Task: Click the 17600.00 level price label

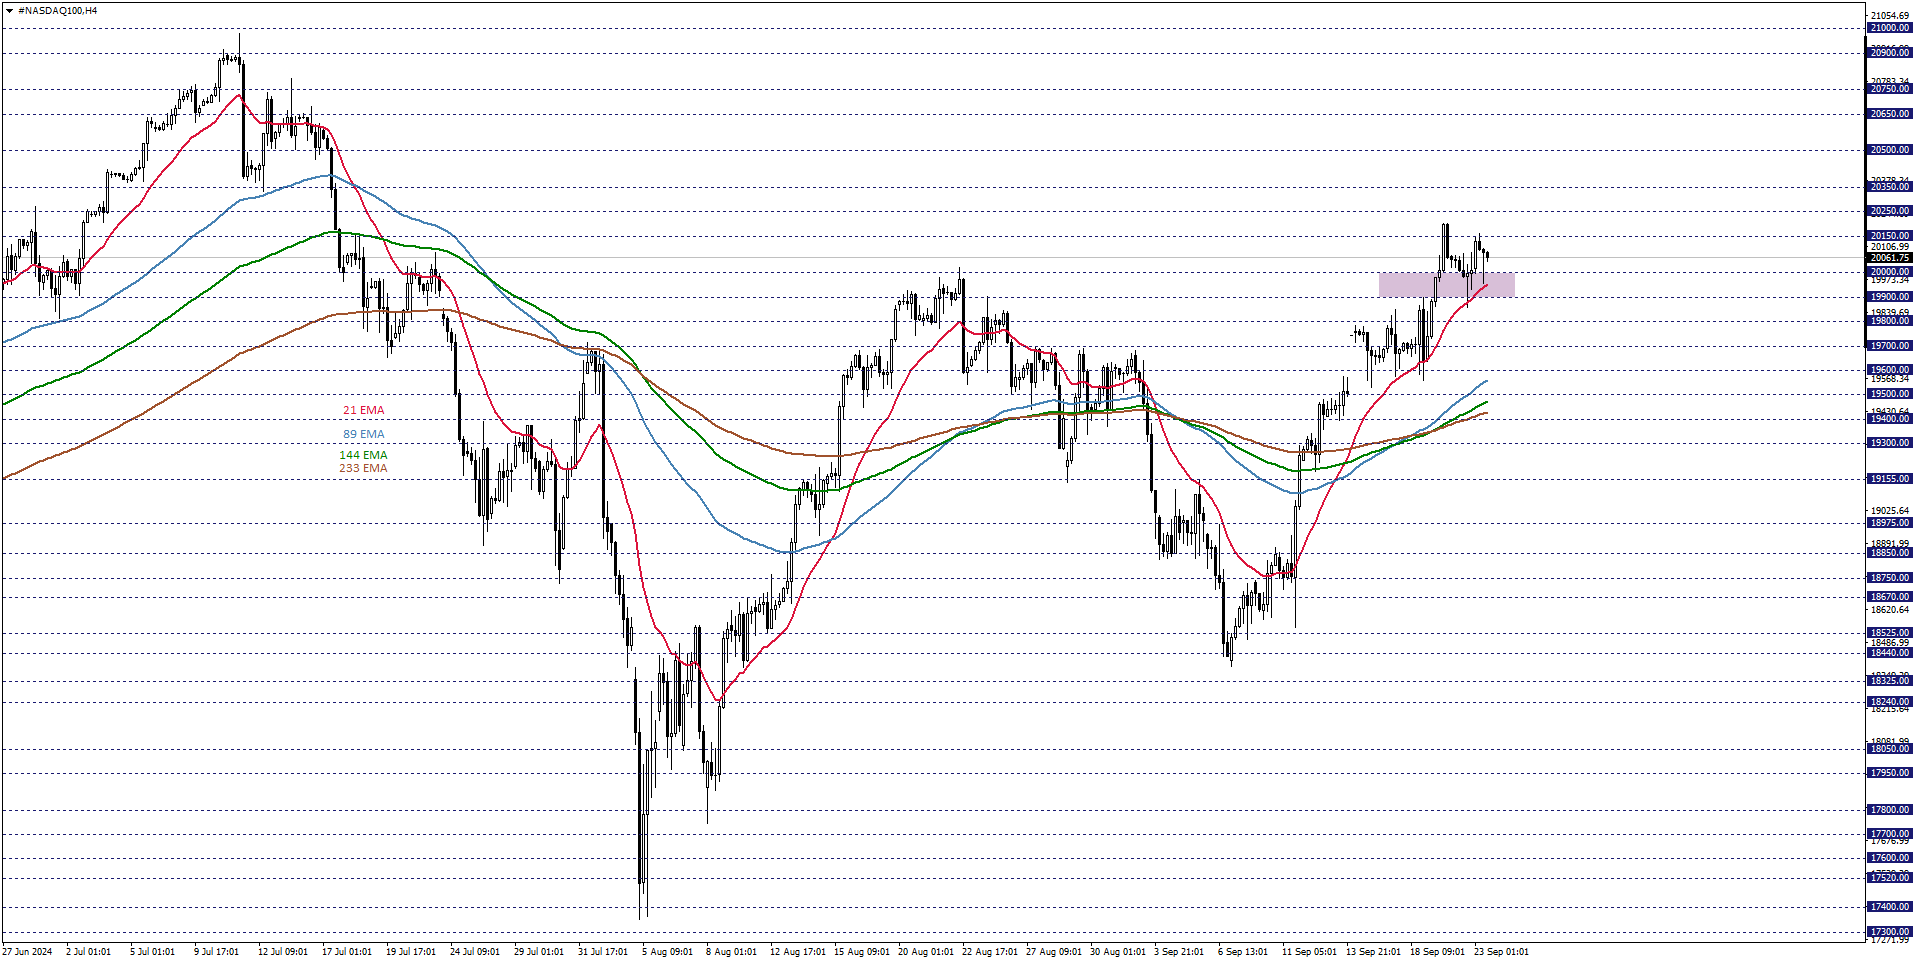Action: [x=1890, y=858]
